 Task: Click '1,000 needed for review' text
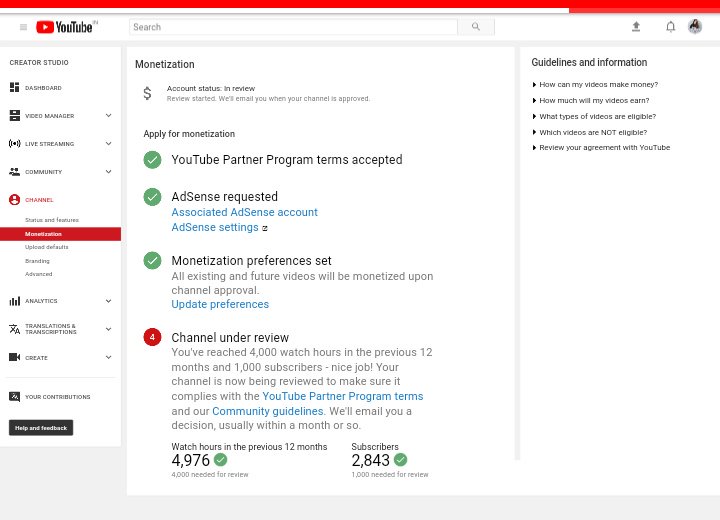390,475
